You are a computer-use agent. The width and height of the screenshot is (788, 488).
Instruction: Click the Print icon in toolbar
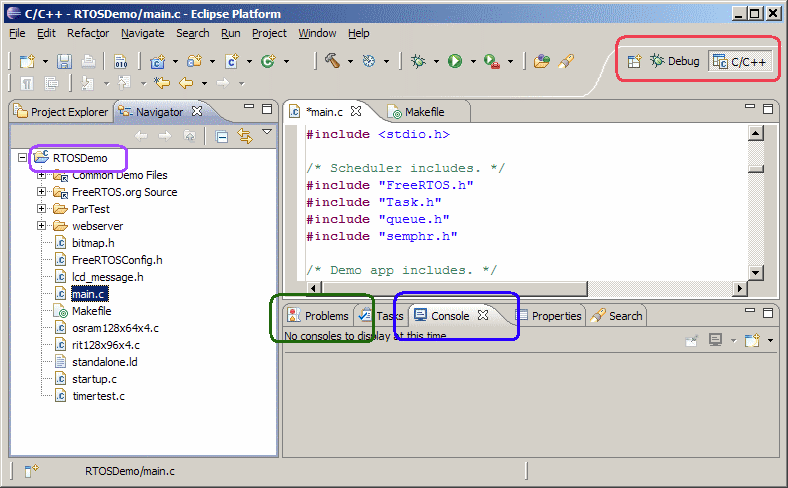tap(88, 61)
